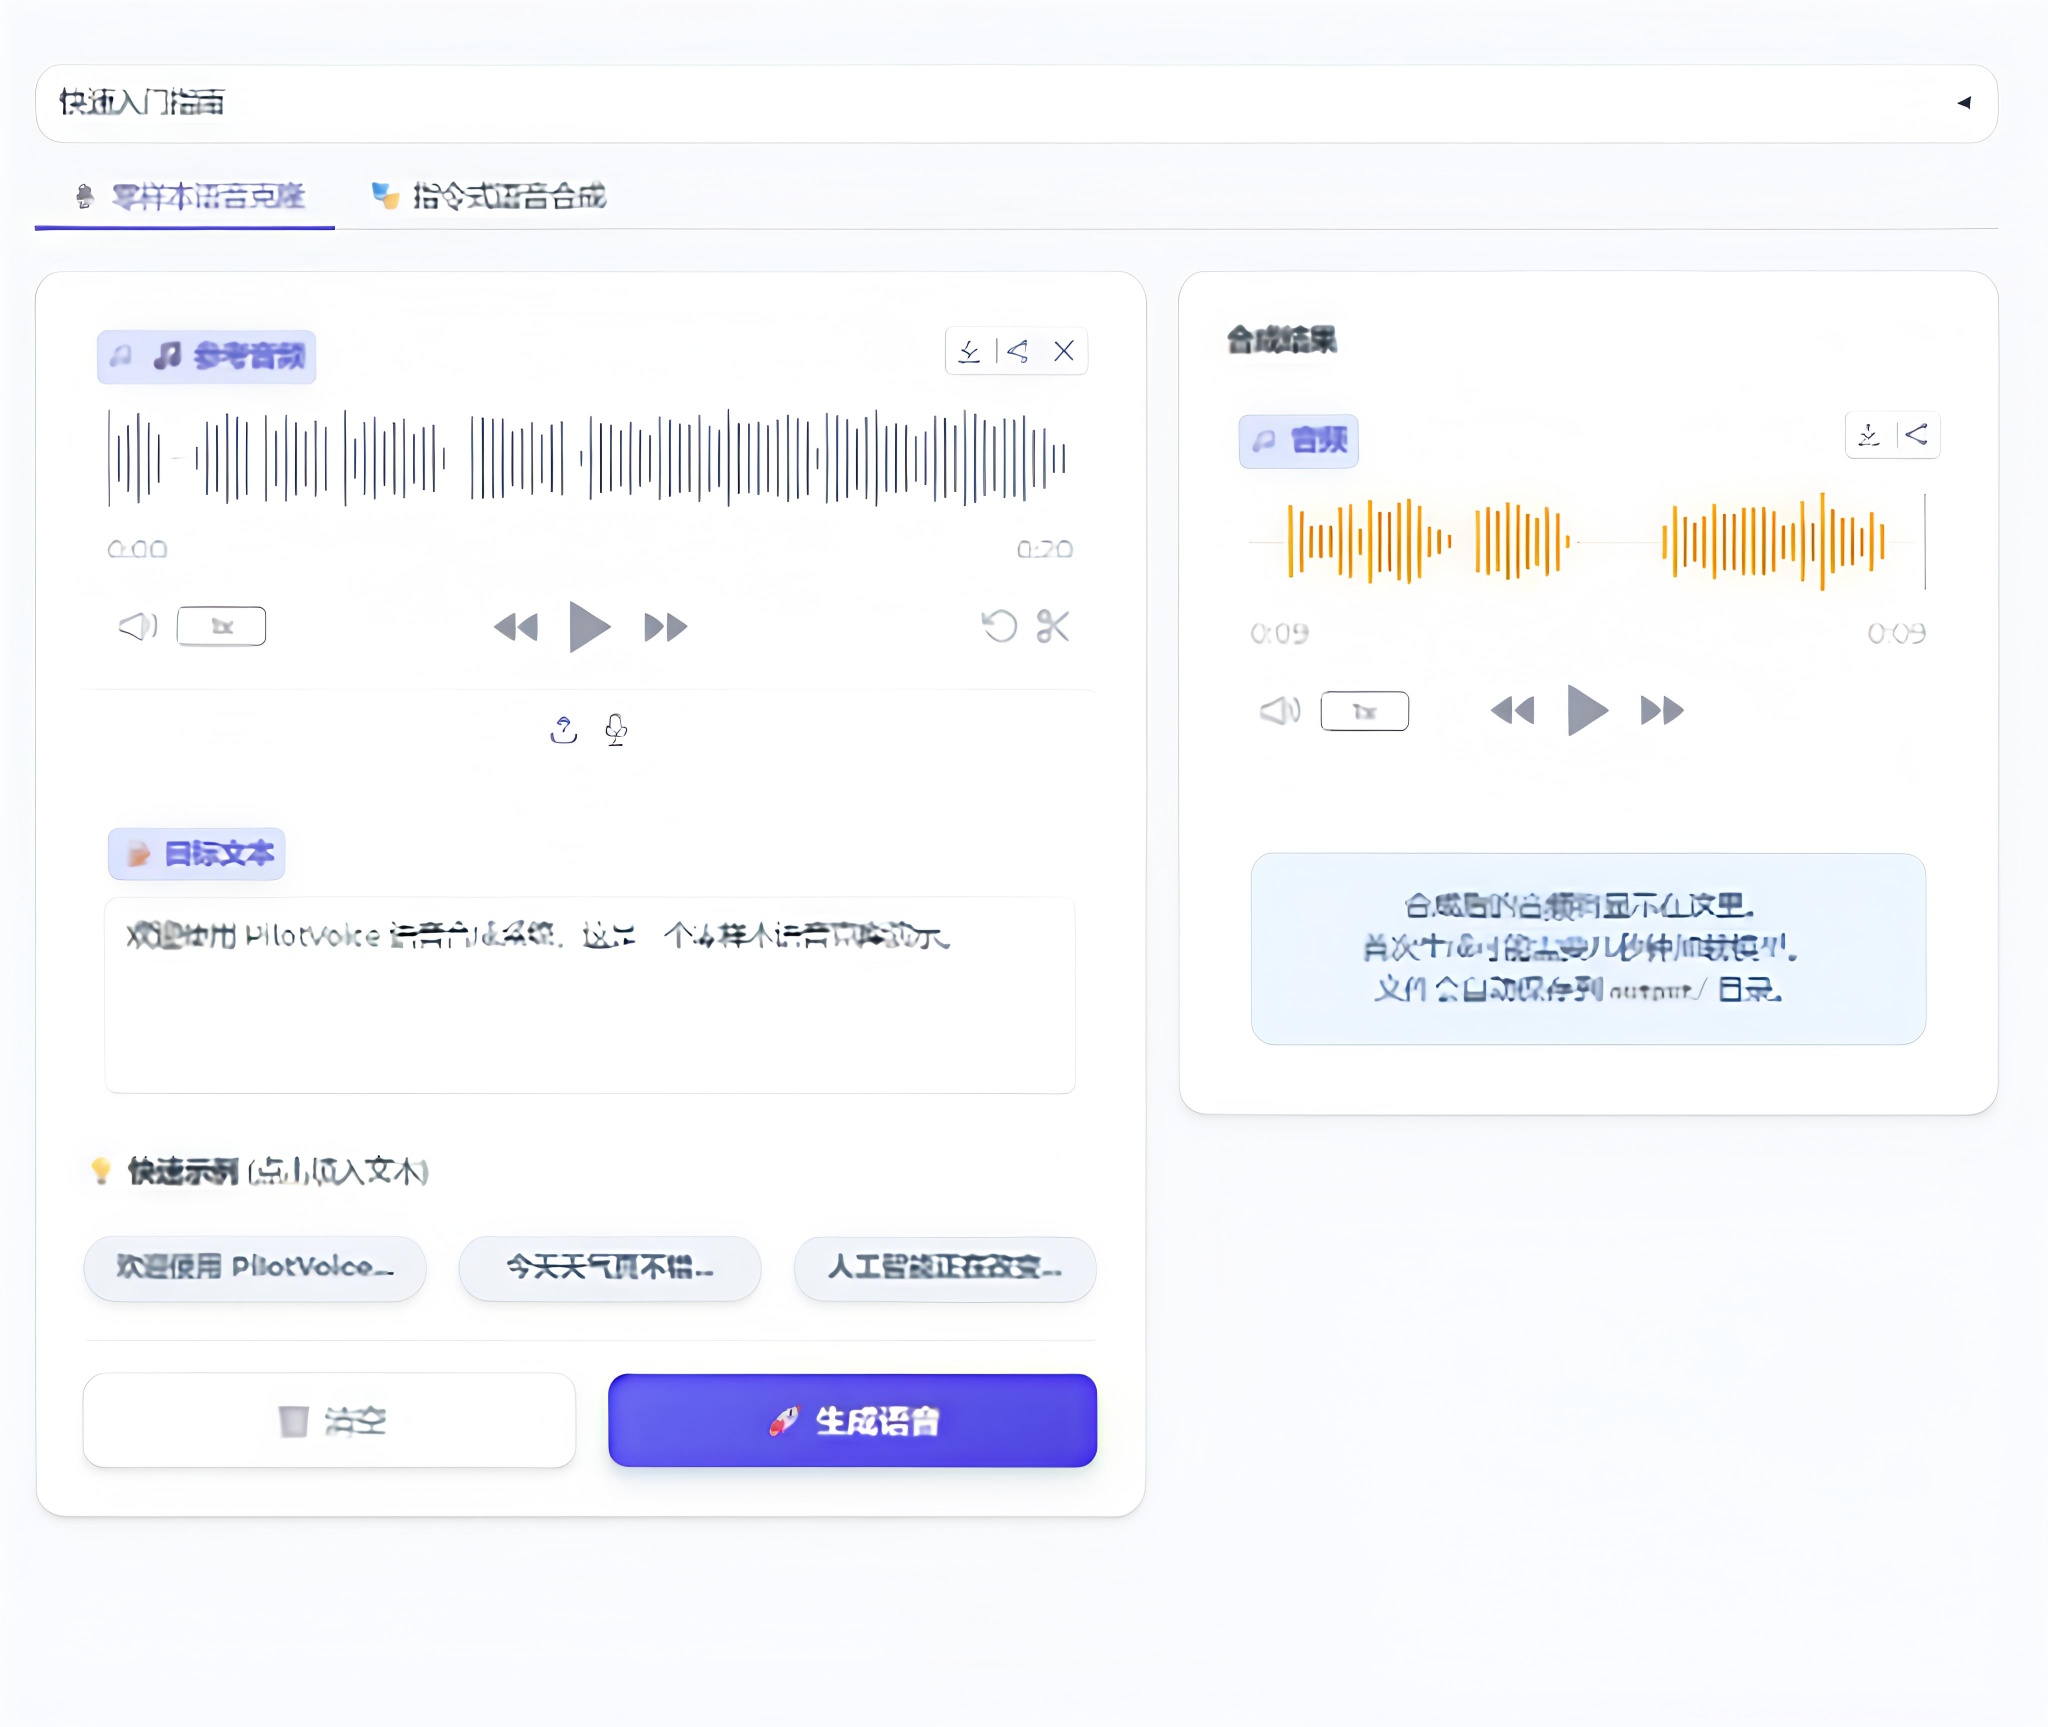Click the 快速入门指南 title text
2048x1727 pixels.
coord(142,102)
